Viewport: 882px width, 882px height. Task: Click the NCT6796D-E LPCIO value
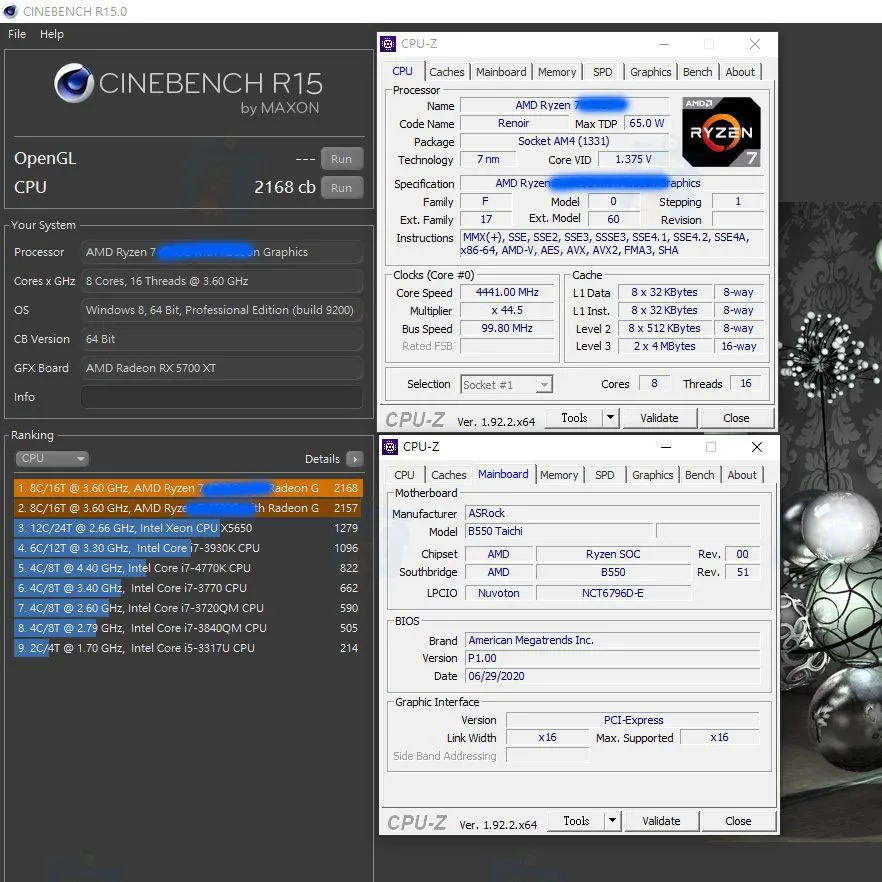tap(613, 593)
